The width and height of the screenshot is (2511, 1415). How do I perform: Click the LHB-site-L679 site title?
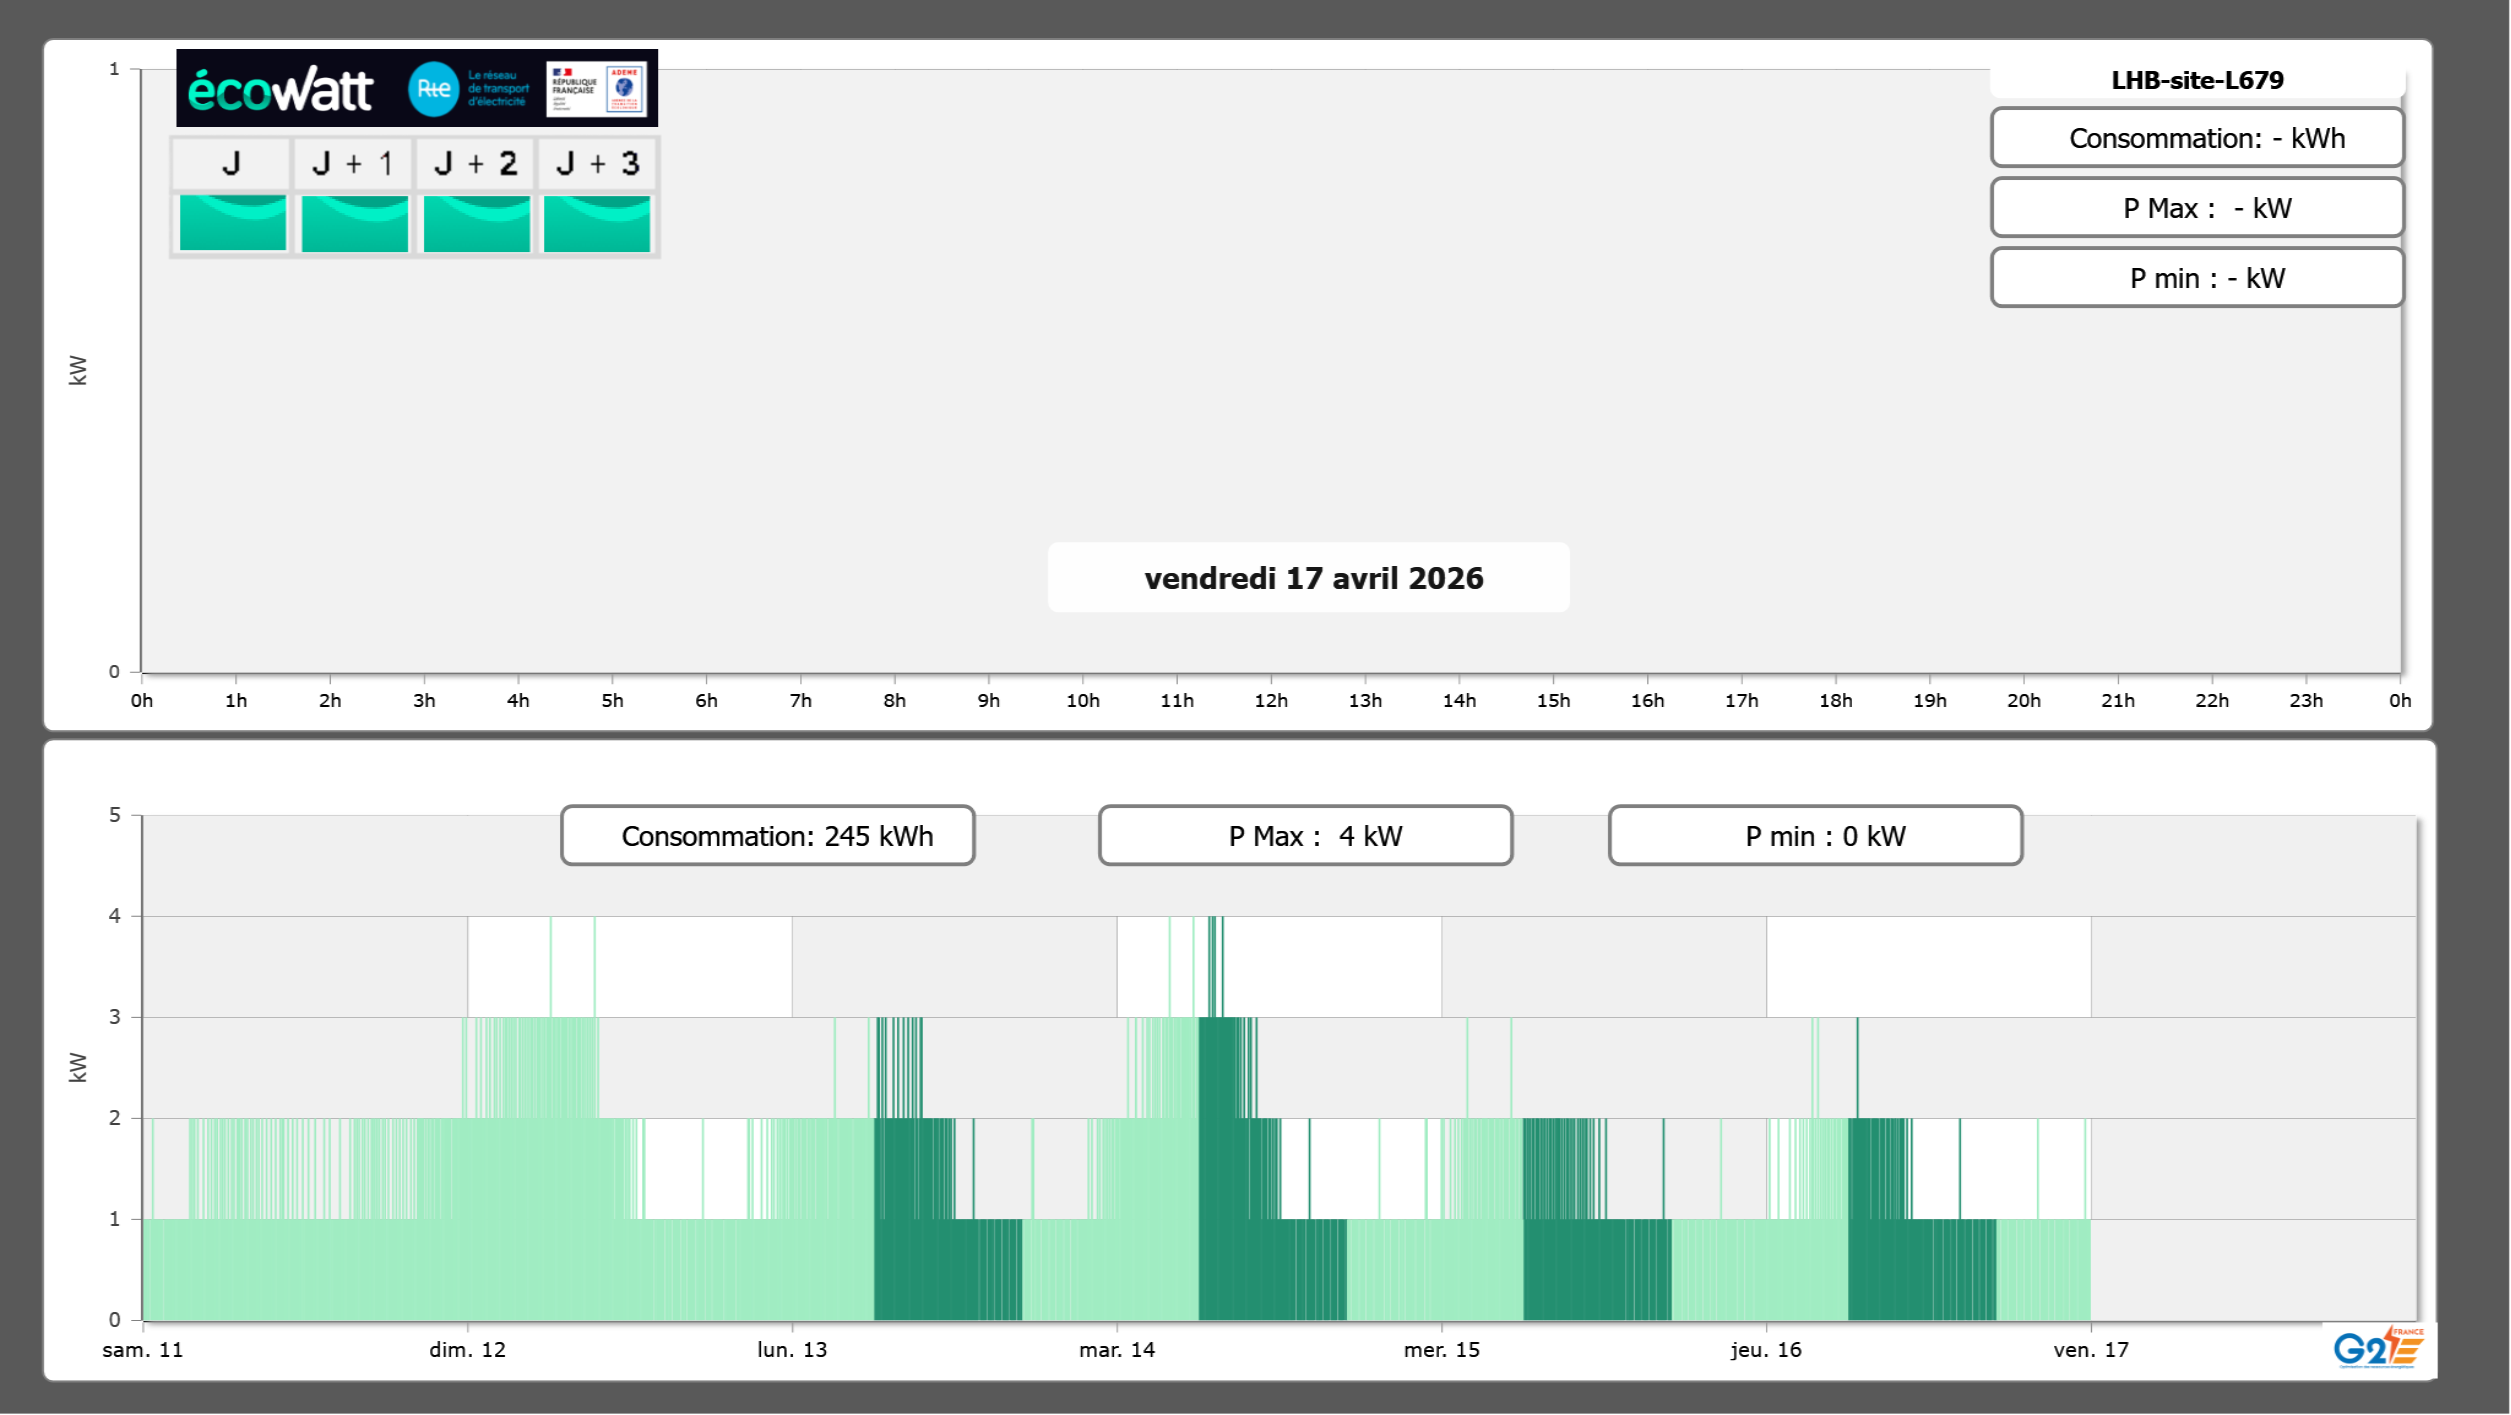tap(2197, 80)
